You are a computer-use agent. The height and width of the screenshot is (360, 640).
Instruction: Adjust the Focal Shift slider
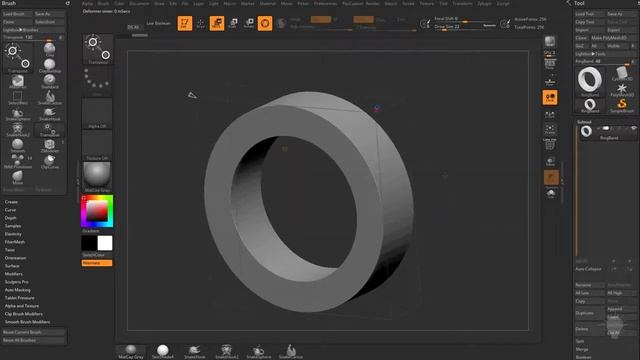coord(464,19)
